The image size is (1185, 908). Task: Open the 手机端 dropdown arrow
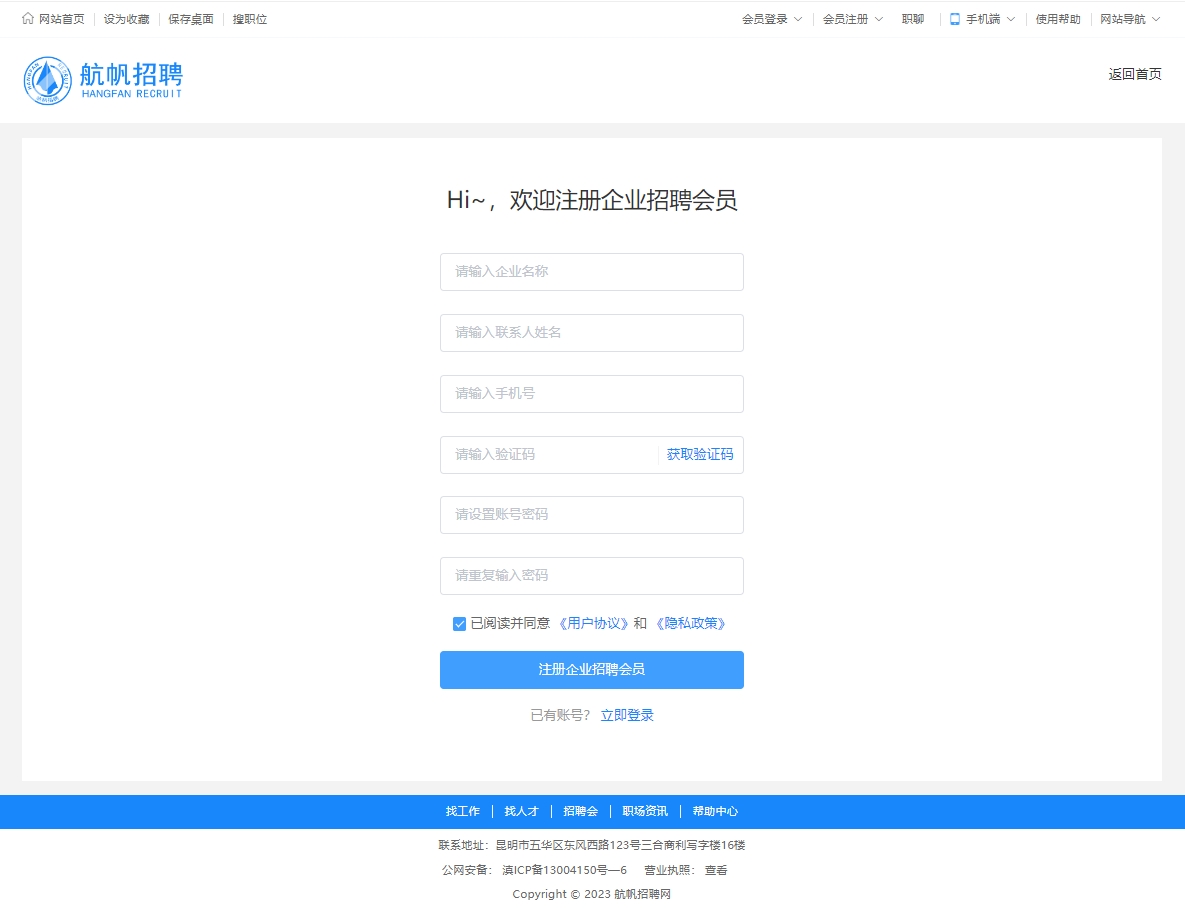(1010, 19)
